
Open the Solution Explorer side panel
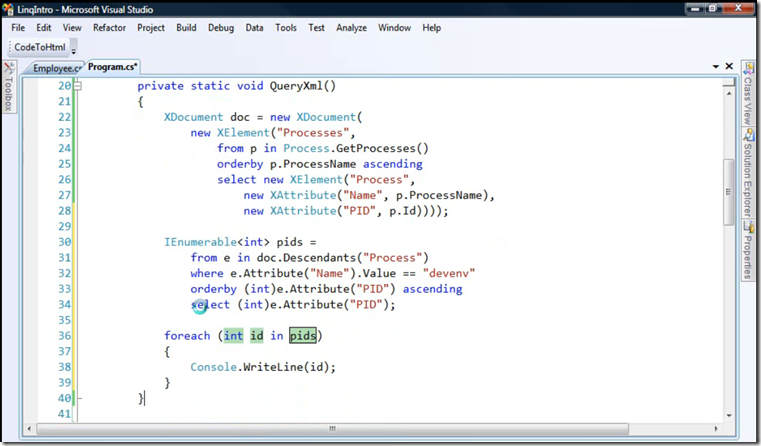tap(748, 173)
